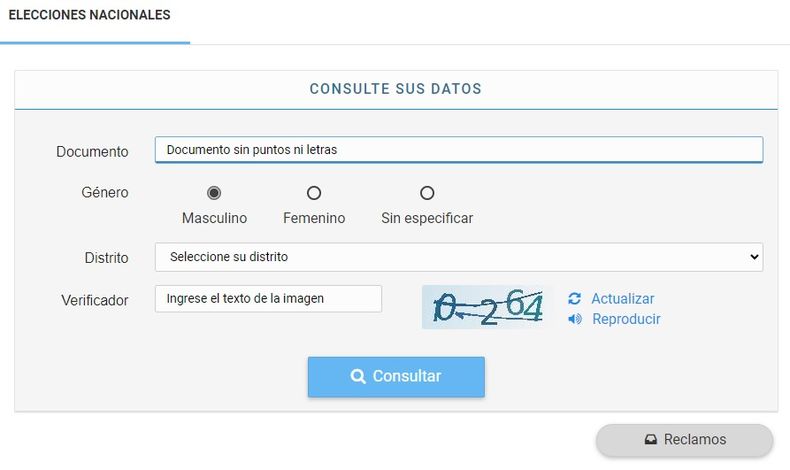Open the Distrito dropdown list
790x470 pixels.
point(458,257)
